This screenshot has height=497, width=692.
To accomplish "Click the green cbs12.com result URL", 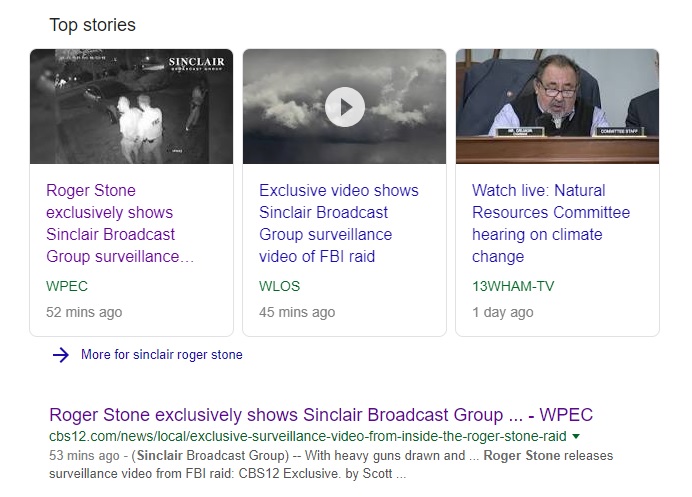I will [x=308, y=437].
